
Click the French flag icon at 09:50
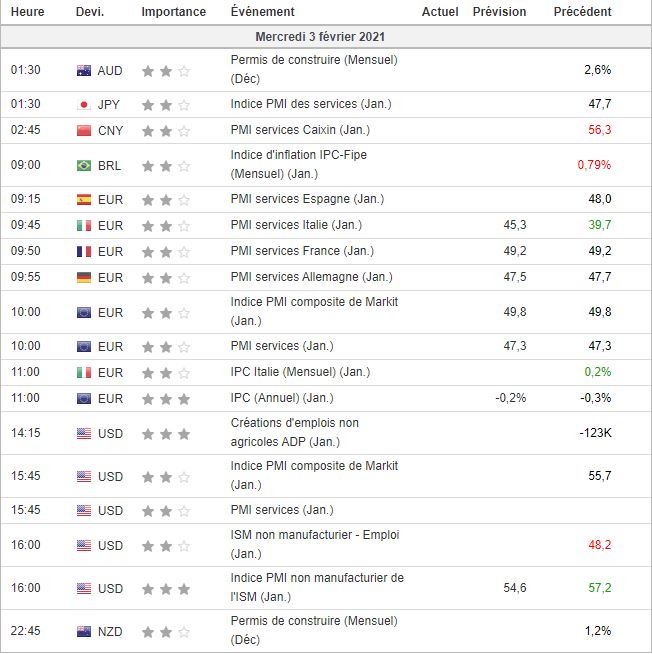(x=84, y=251)
